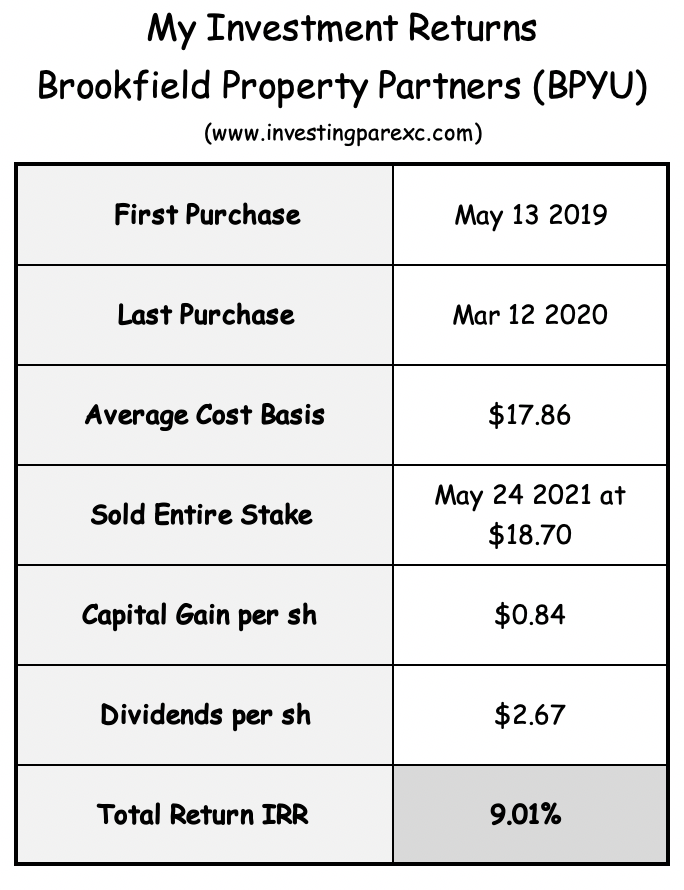Click the Average Cost Basis label
The height and width of the screenshot is (890, 684).
click(205, 415)
